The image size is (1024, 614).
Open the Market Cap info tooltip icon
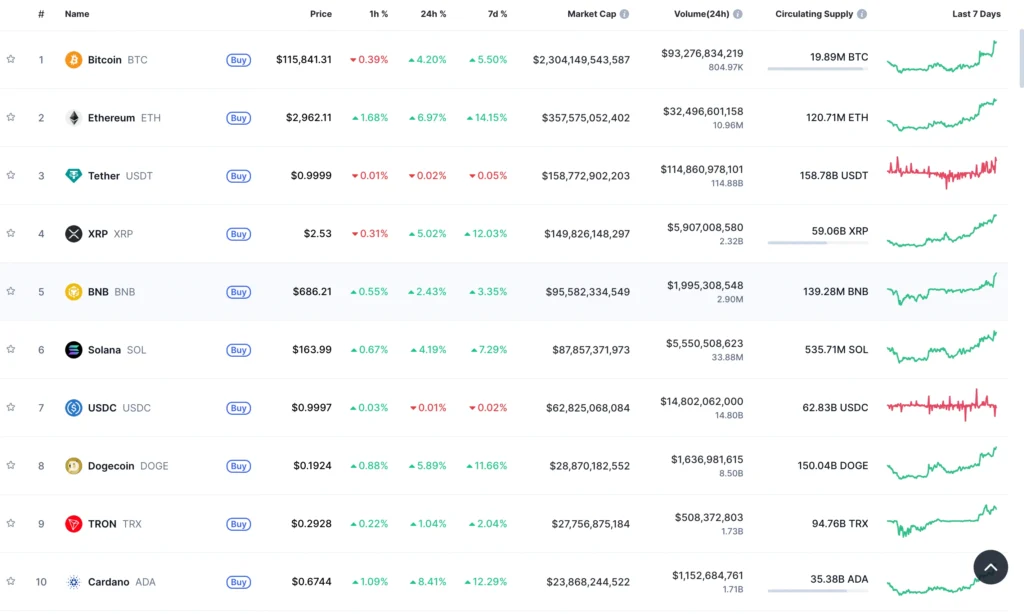coord(624,14)
